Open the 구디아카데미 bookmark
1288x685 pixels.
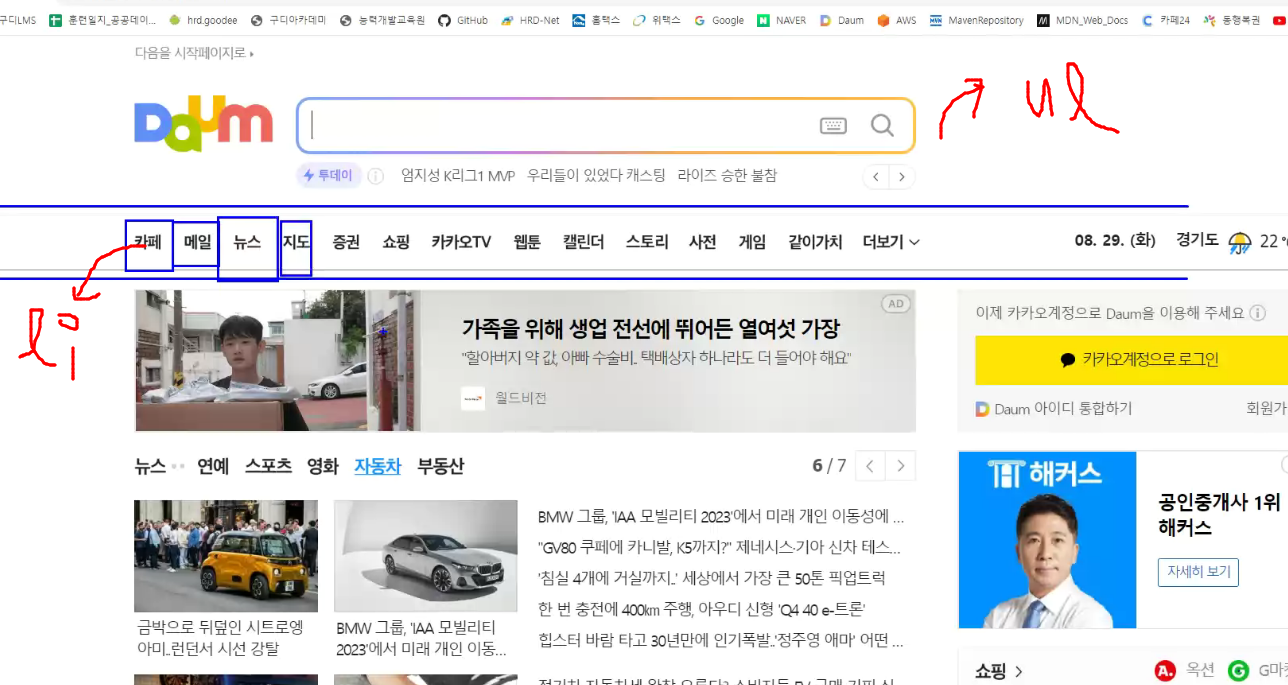tap(288, 20)
